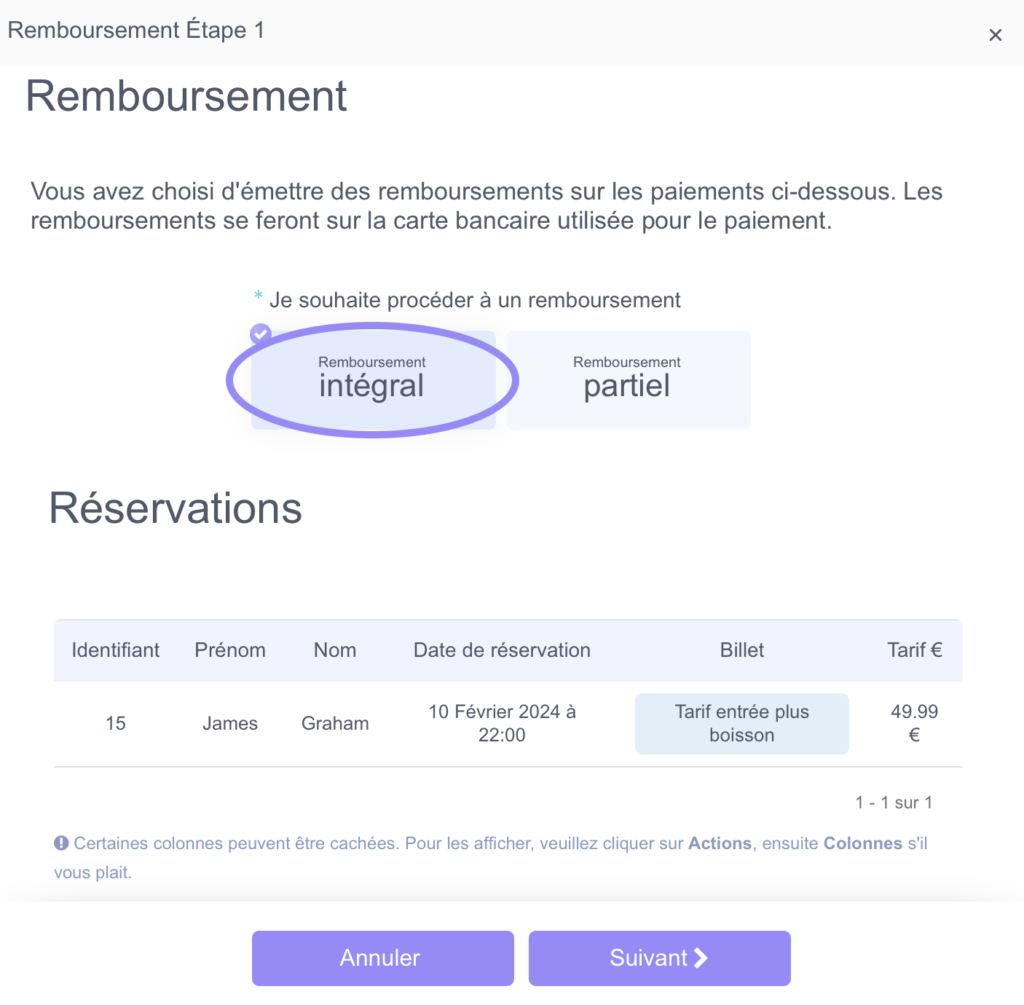Image resolution: width=1024 pixels, height=1005 pixels.
Task: Select the Remboursement intégral option
Action: (x=373, y=380)
